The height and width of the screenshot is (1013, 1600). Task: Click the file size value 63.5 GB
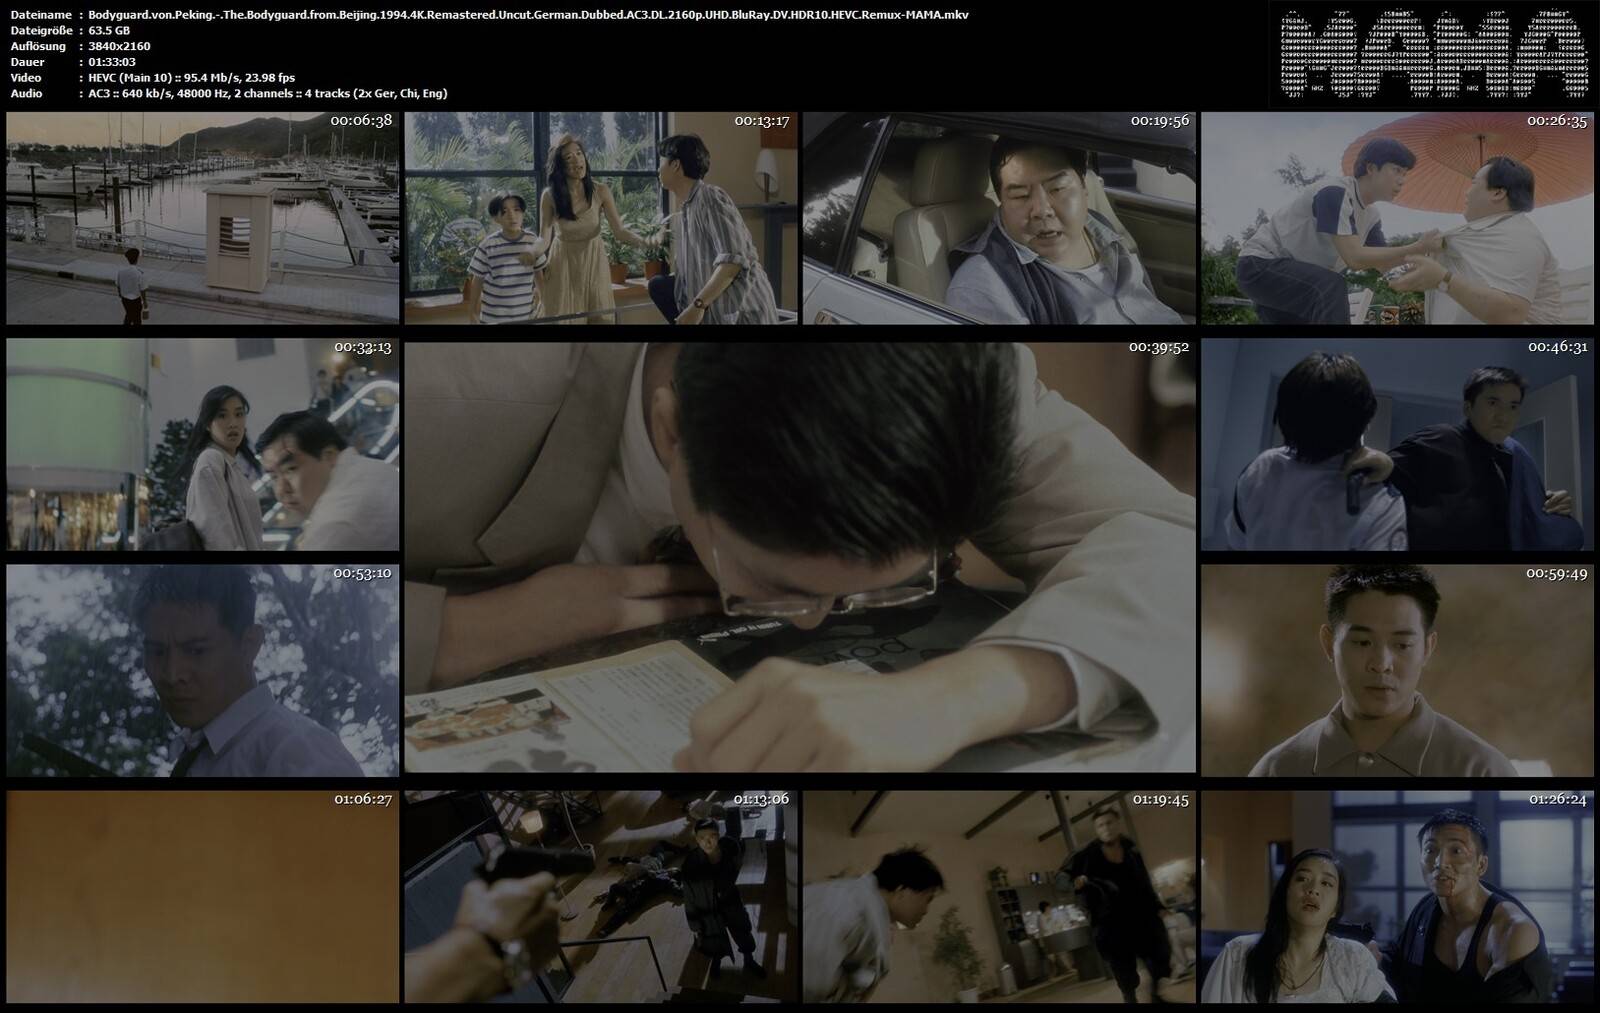pos(109,31)
